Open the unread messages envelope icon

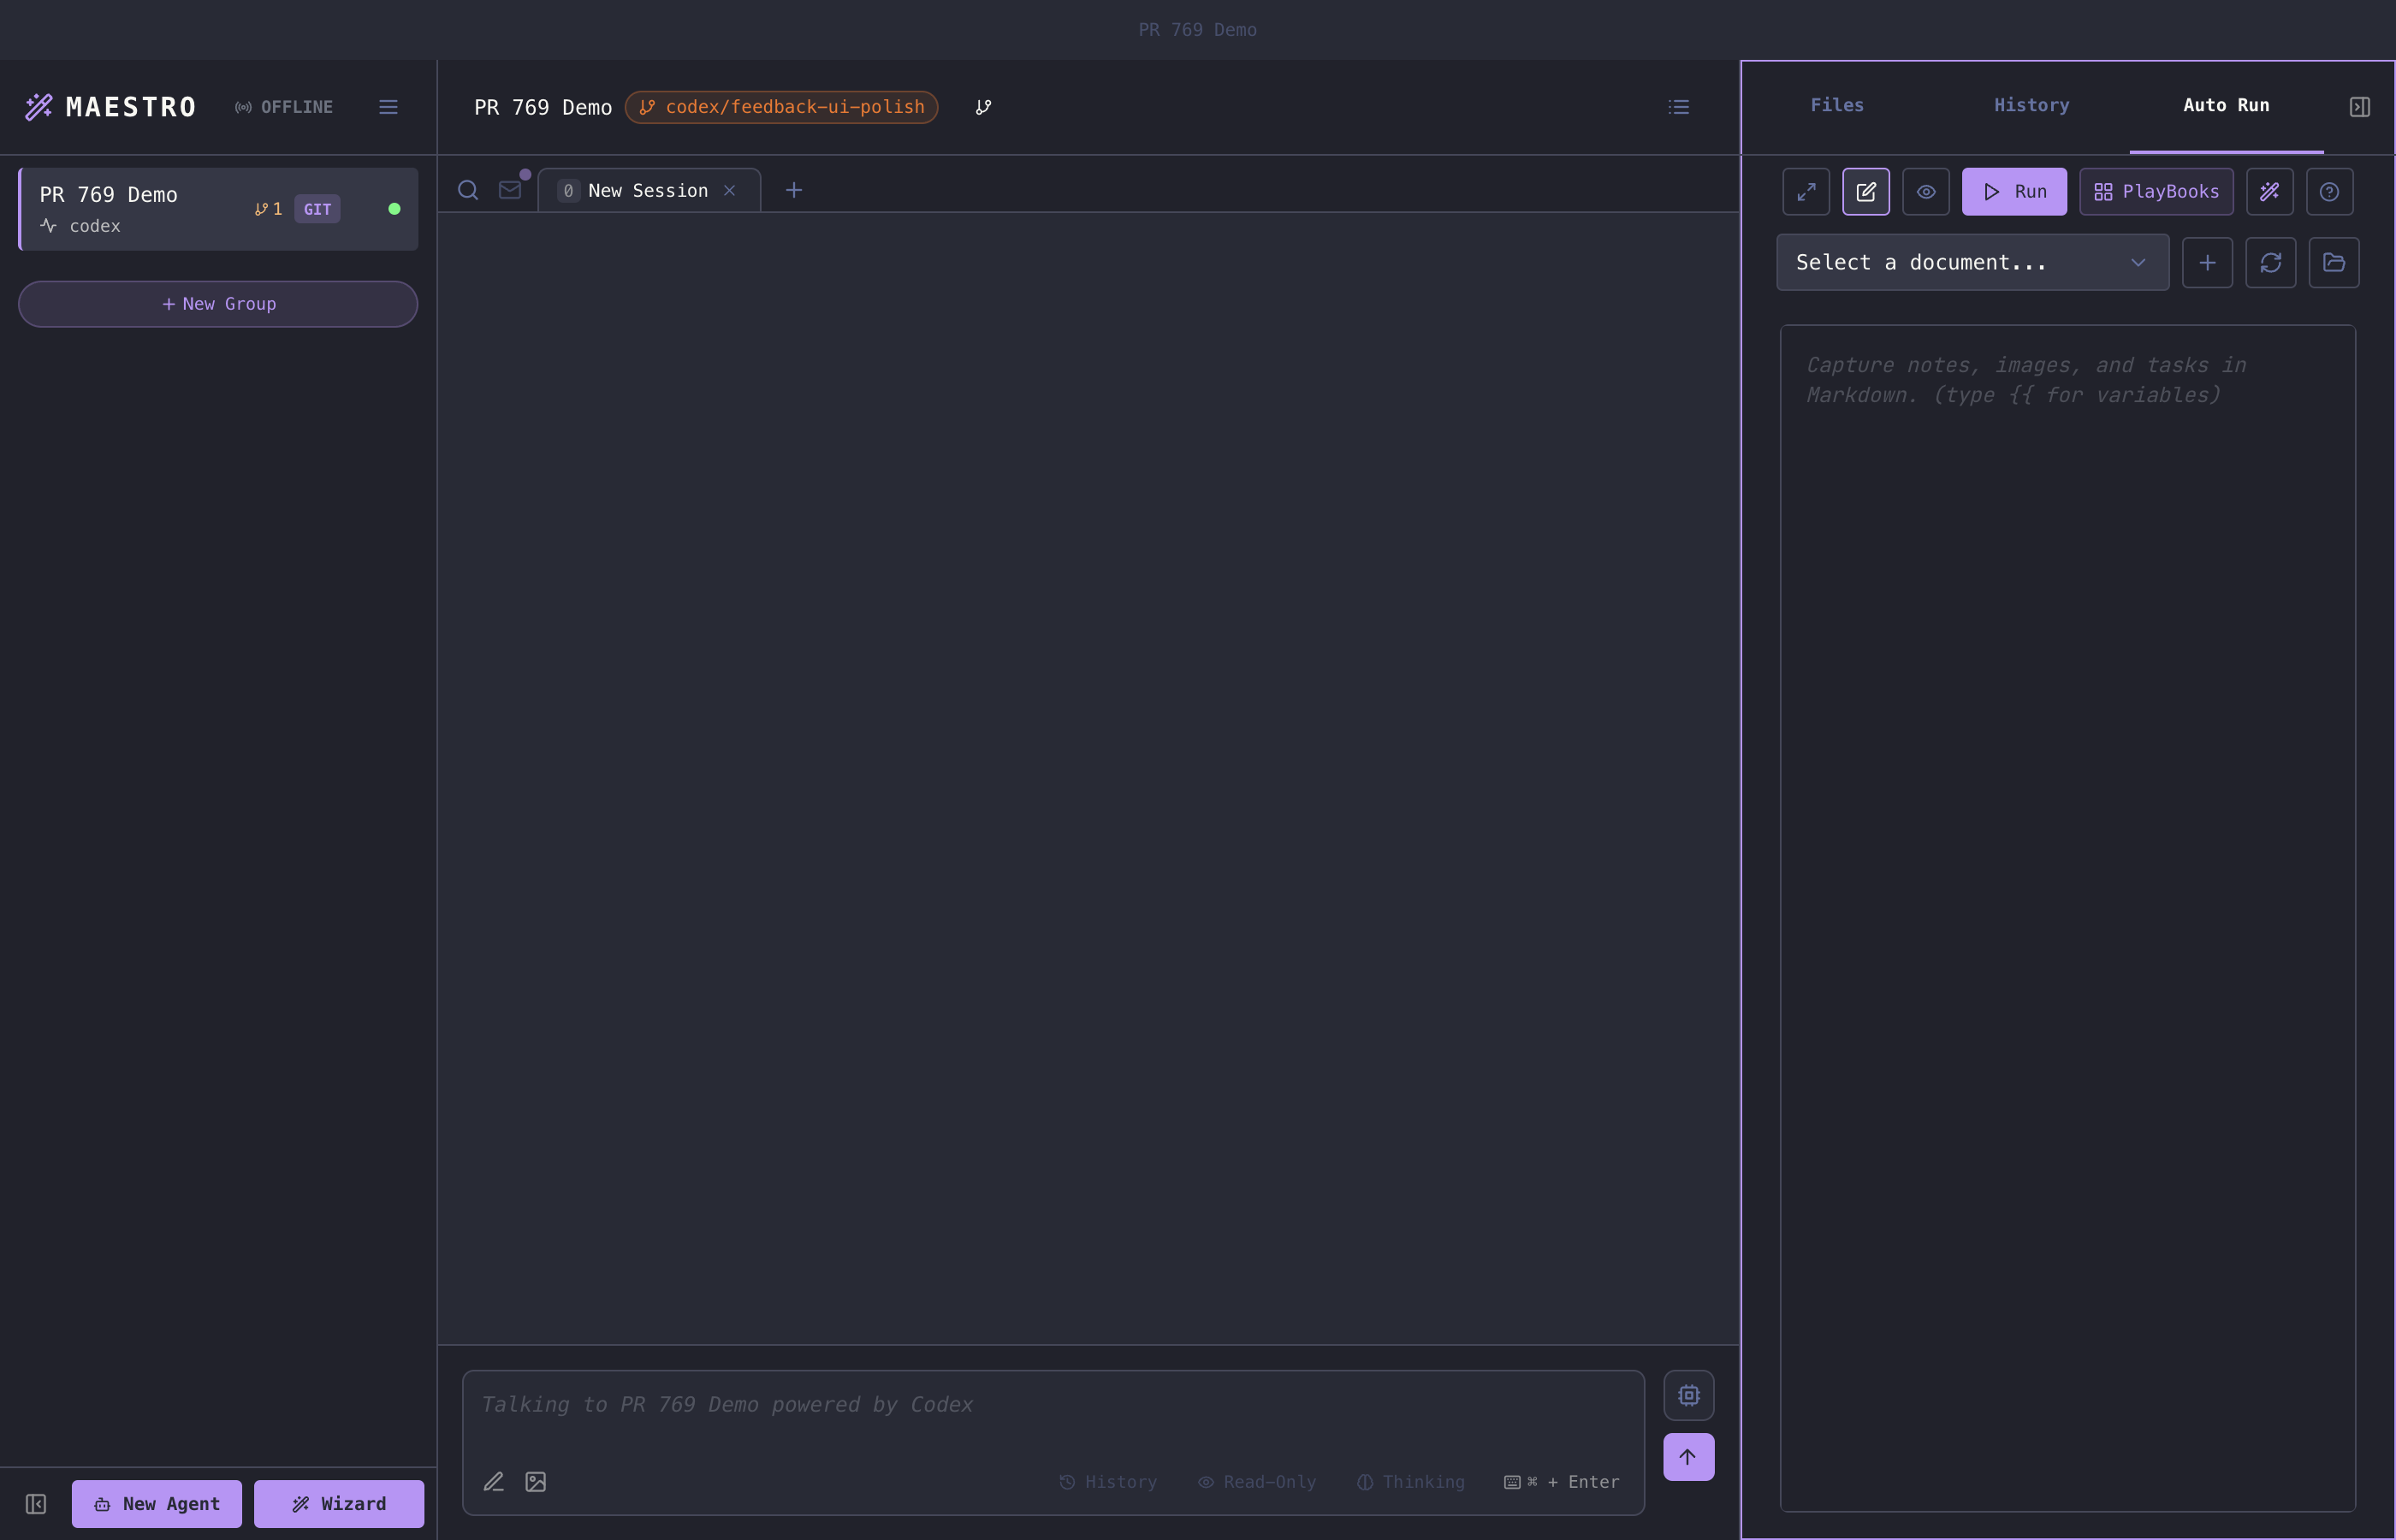click(x=510, y=190)
